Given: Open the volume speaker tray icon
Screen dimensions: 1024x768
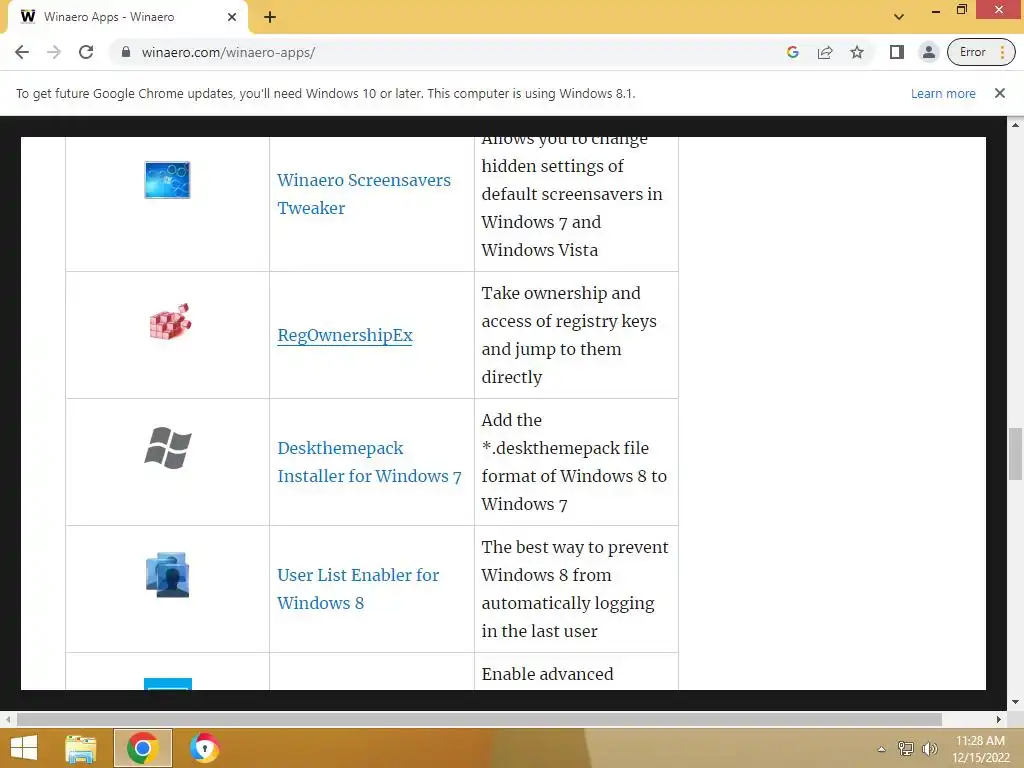Looking at the screenshot, I should pos(929,749).
